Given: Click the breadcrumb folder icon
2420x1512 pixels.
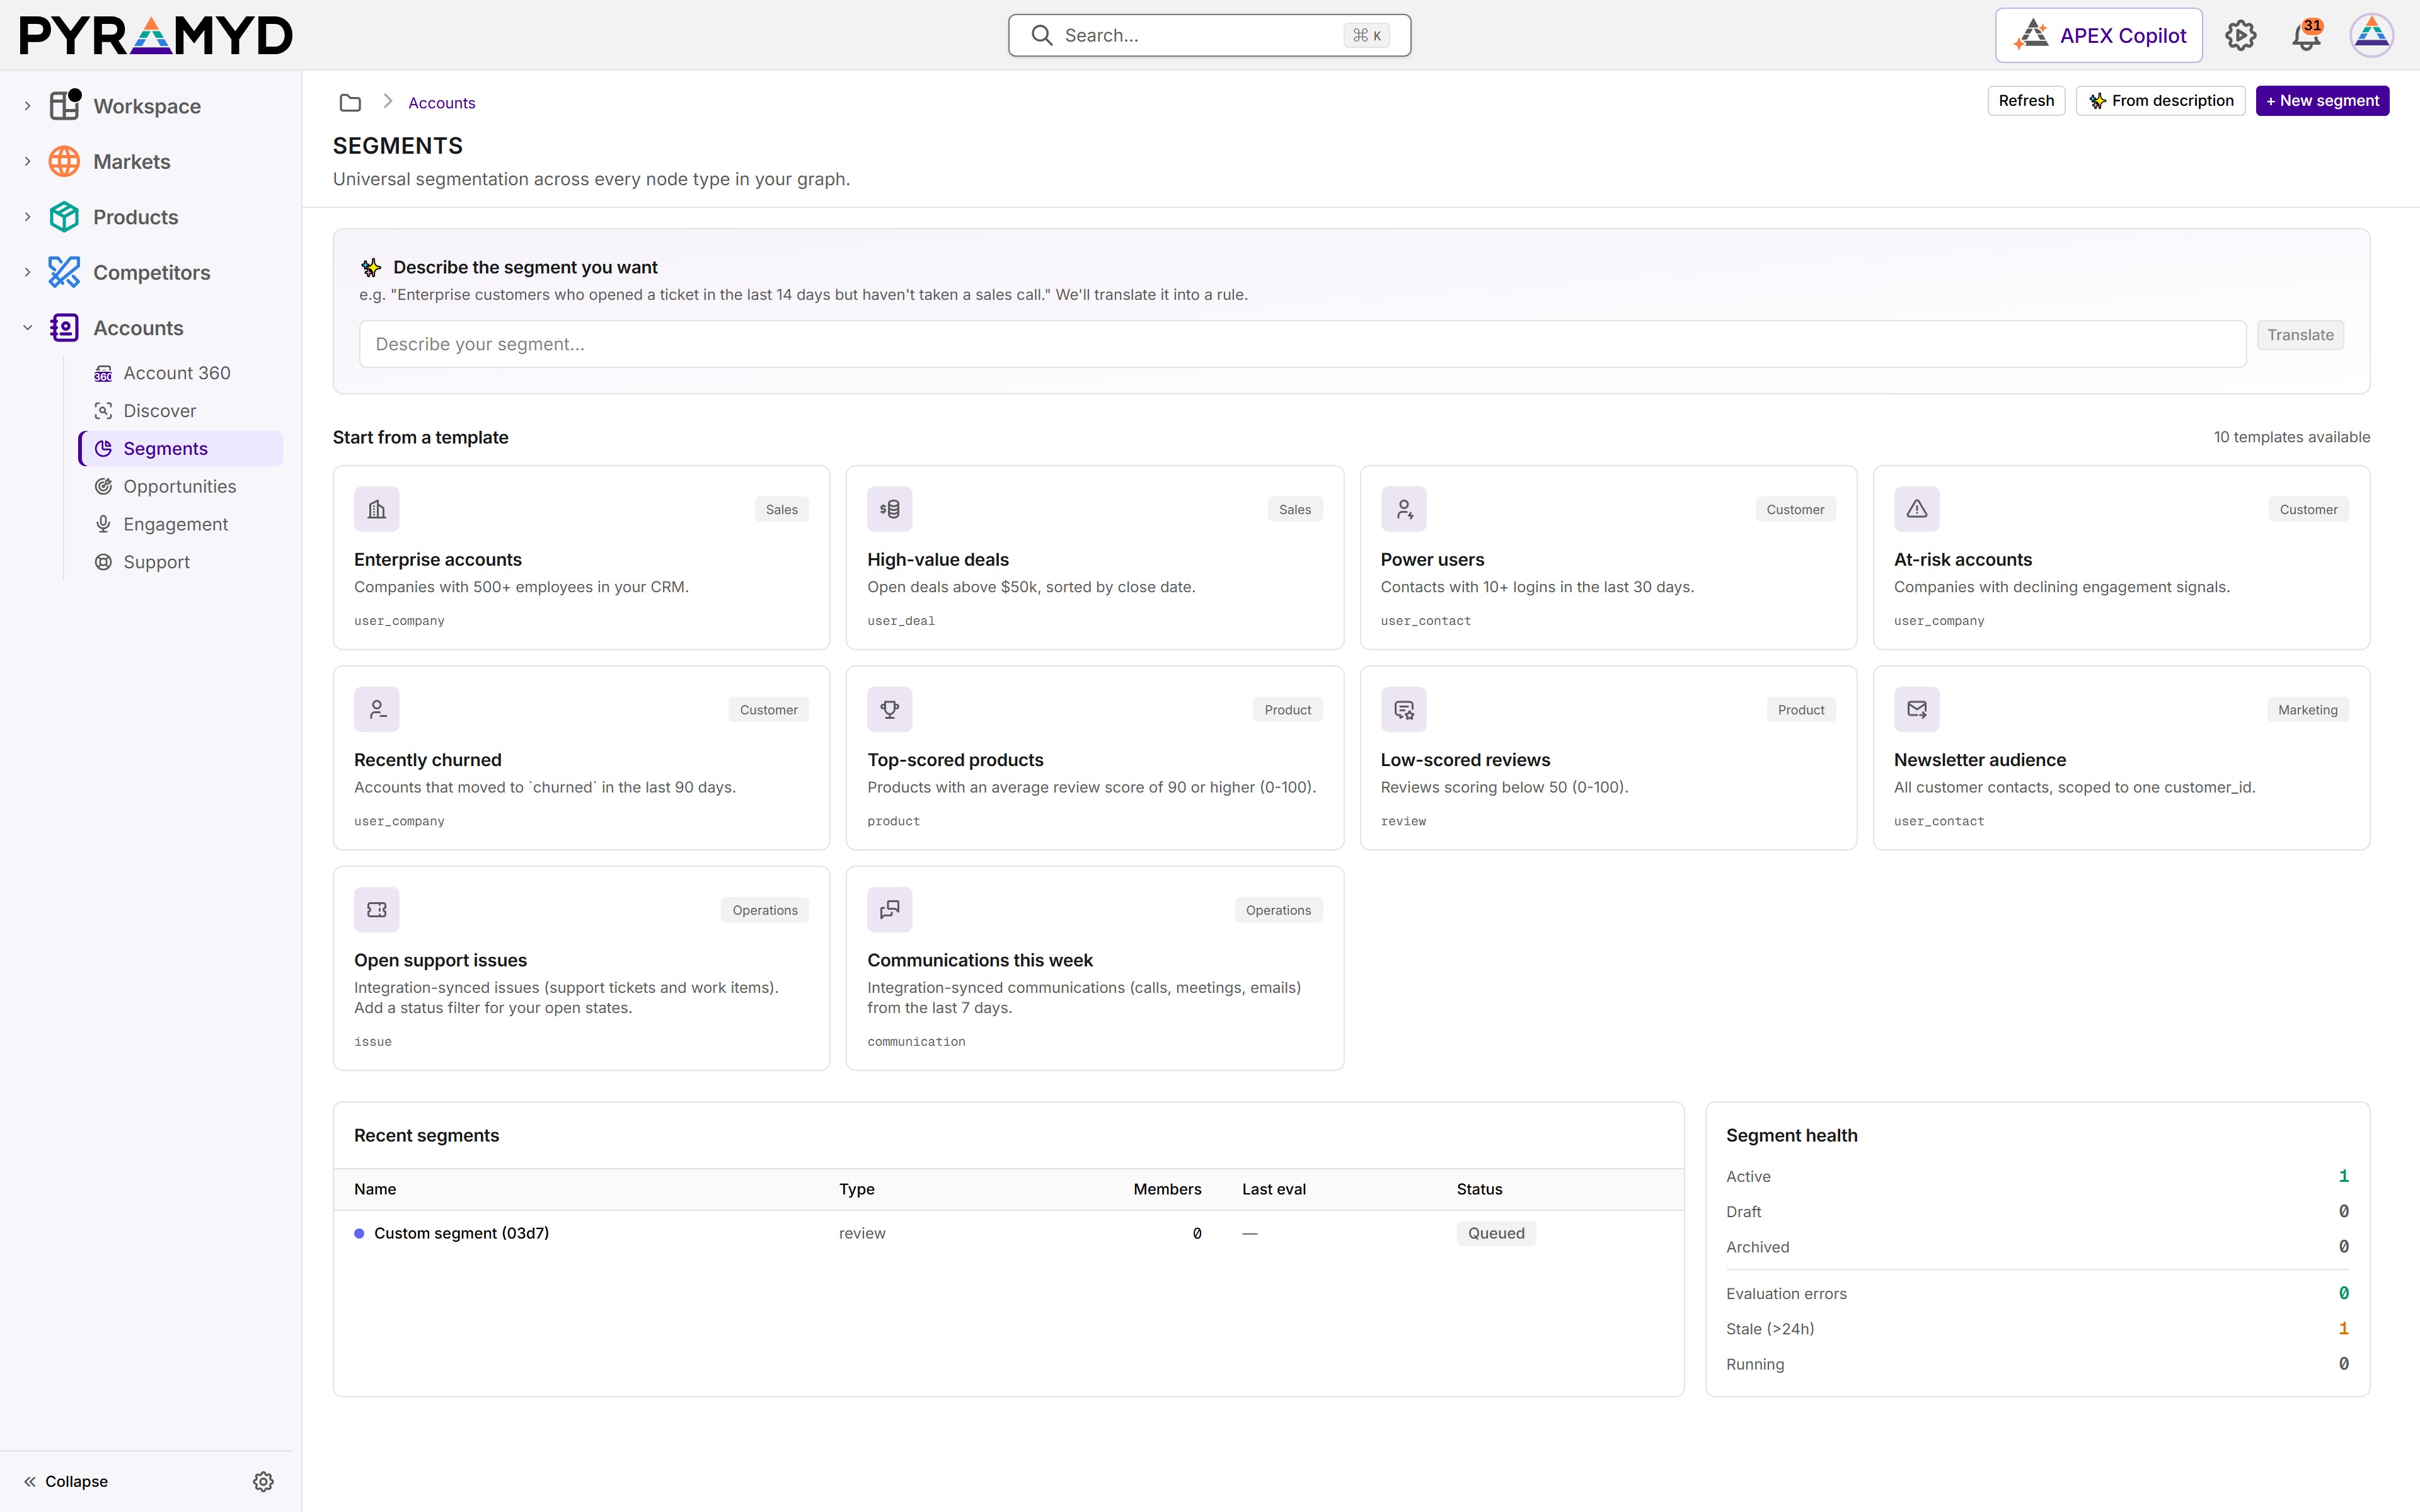Looking at the screenshot, I should (350, 102).
